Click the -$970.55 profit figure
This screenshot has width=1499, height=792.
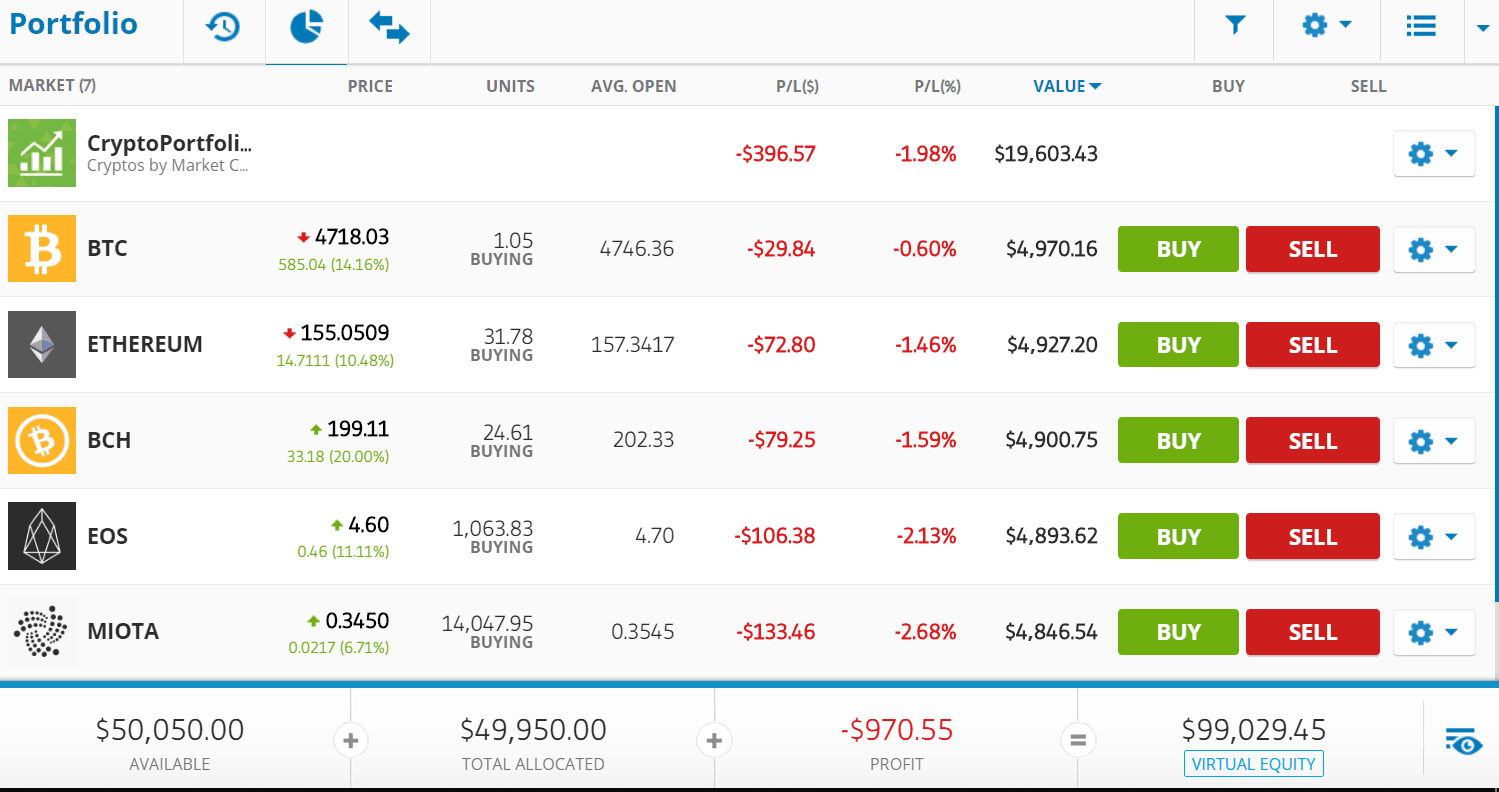pos(897,730)
